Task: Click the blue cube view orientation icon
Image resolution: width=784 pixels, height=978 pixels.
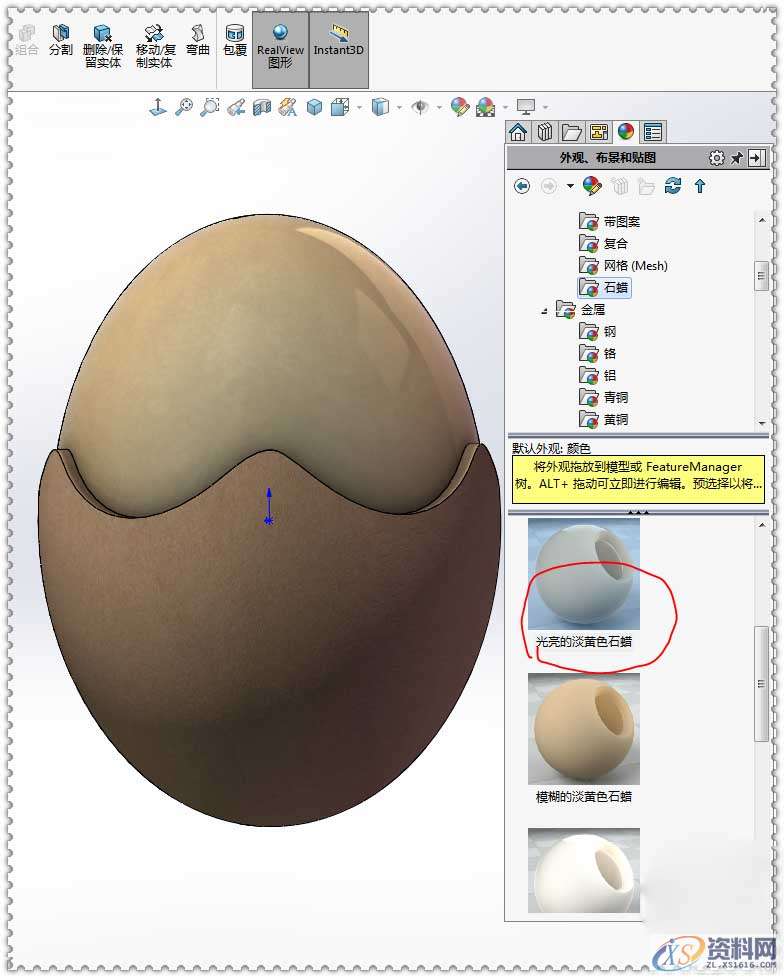Action: [314, 107]
